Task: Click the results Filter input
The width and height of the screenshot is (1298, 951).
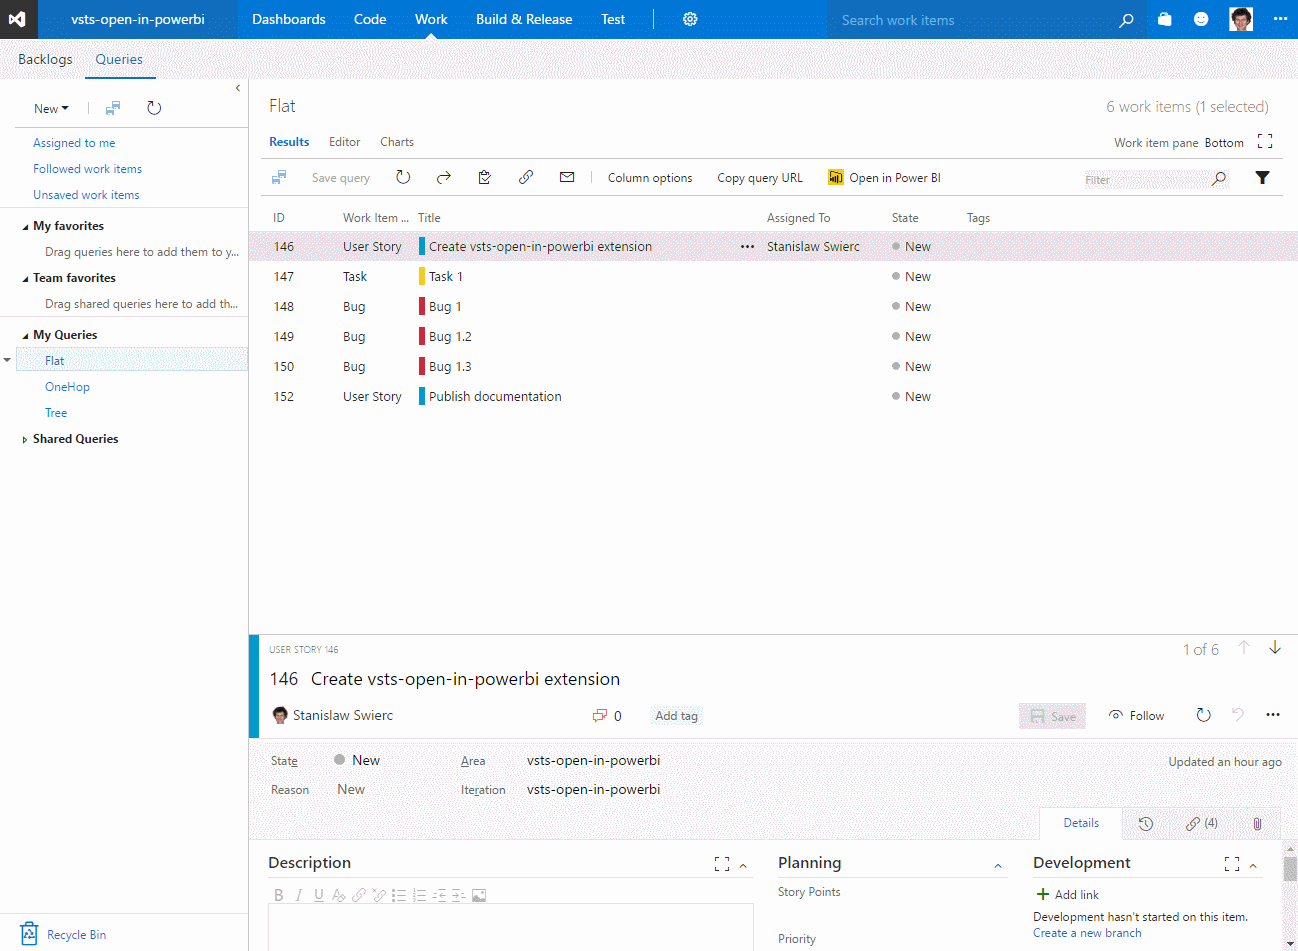Action: pos(1145,180)
